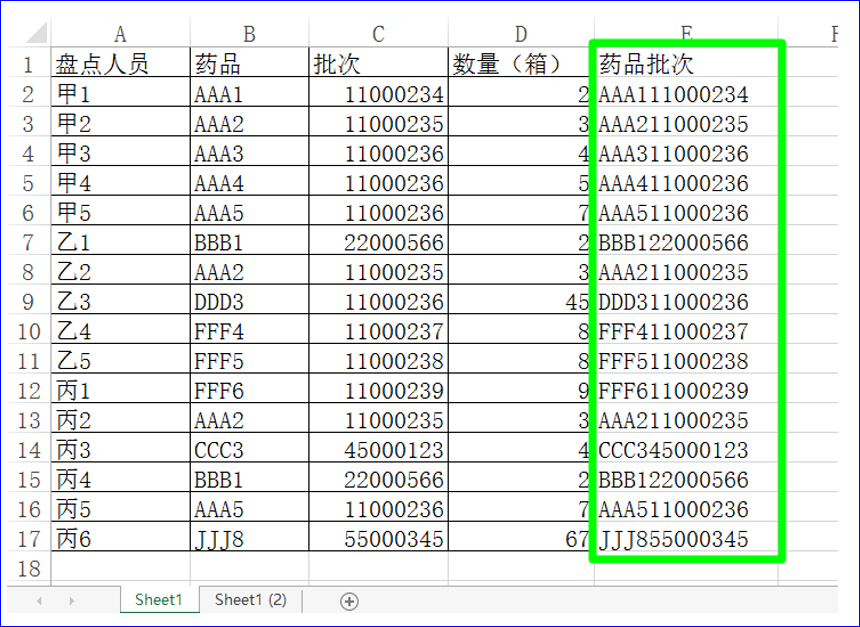Select cell FFF4 in column B
The width and height of the screenshot is (860, 627).
point(250,331)
